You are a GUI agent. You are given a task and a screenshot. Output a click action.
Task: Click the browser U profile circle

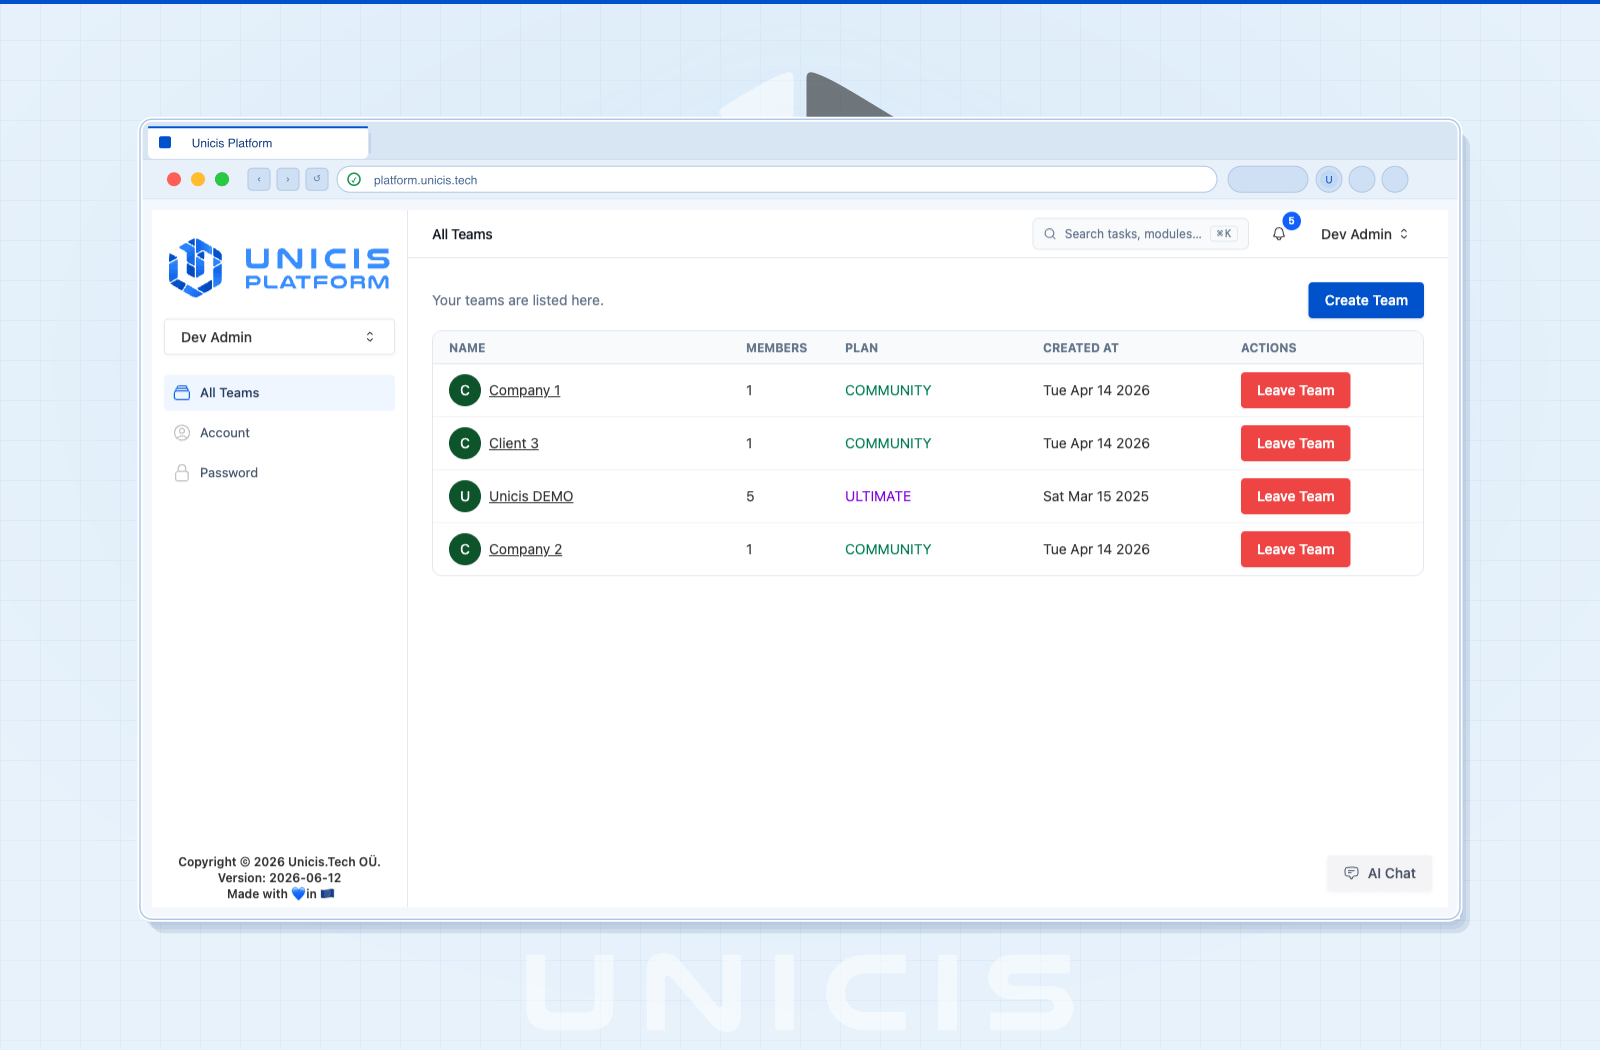click(x=1329, y=180)
